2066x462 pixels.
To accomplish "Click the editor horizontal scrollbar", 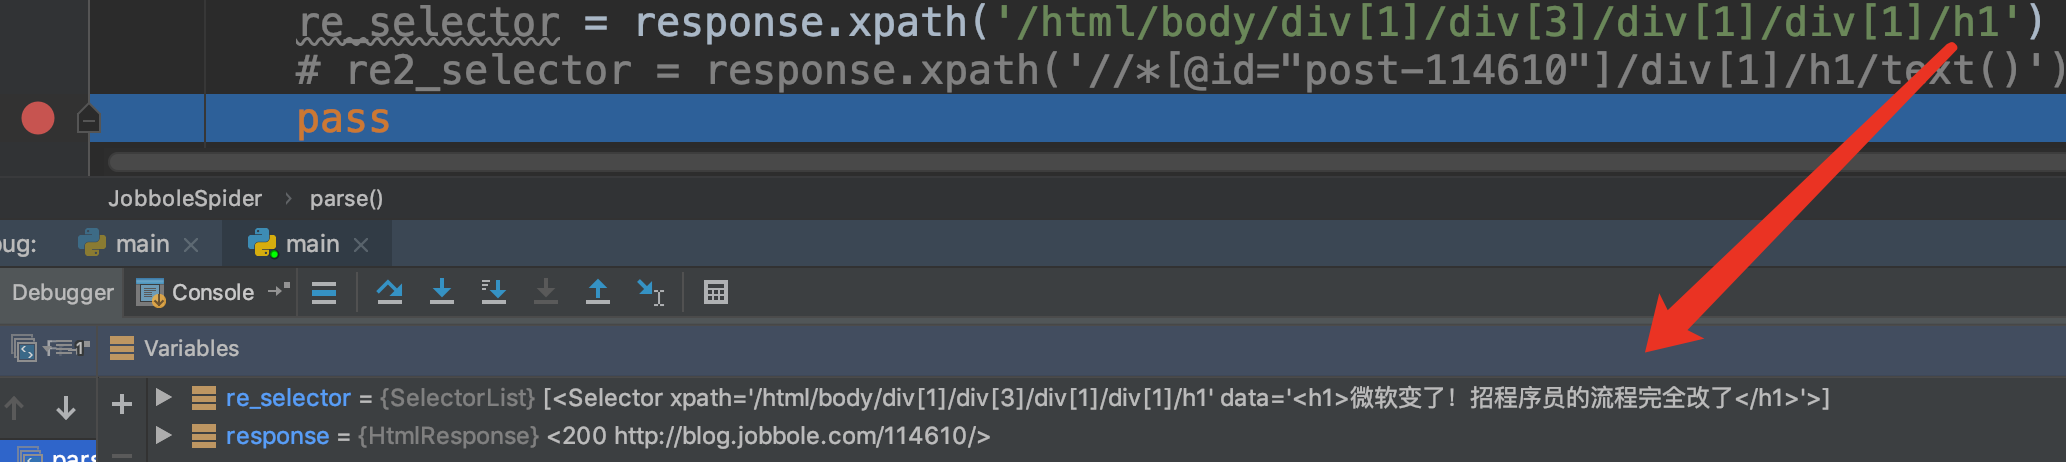I will click(x=1086, y=161).
